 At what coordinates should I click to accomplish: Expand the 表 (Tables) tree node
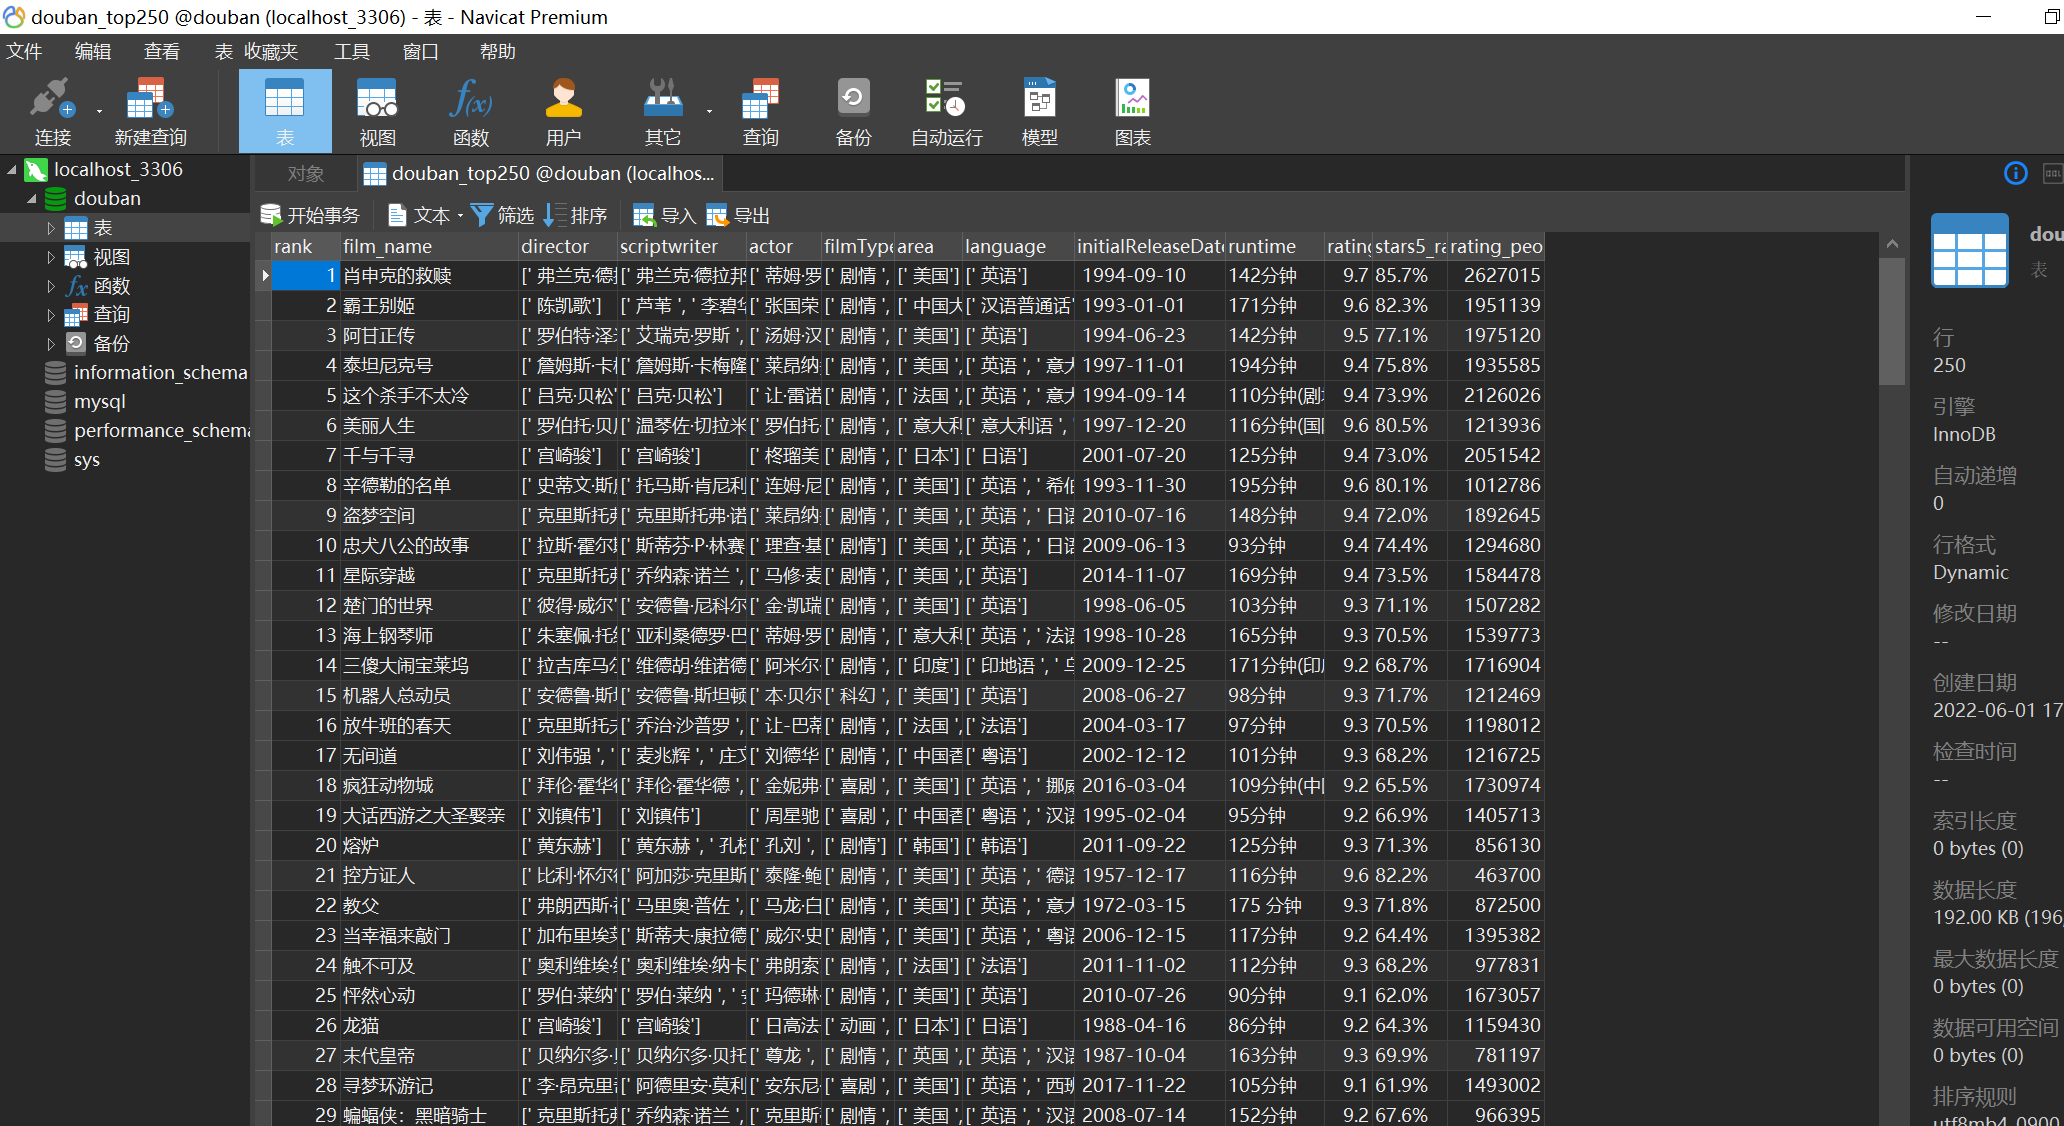coord(51,228)
